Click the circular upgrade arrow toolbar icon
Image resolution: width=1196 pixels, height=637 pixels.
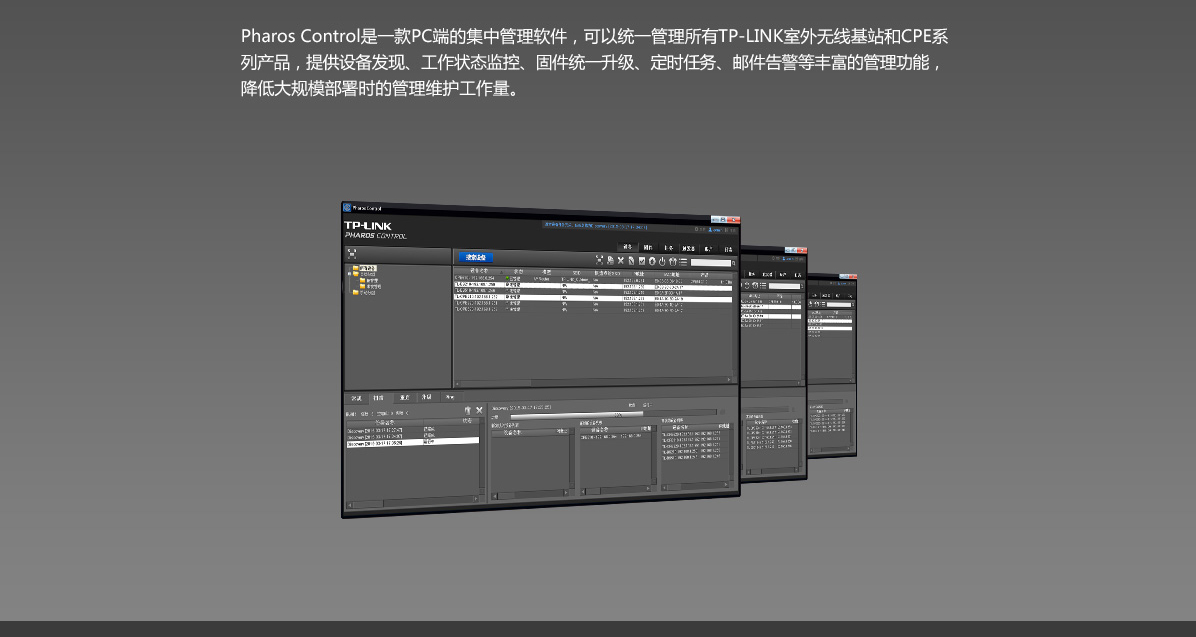point(652,262)
